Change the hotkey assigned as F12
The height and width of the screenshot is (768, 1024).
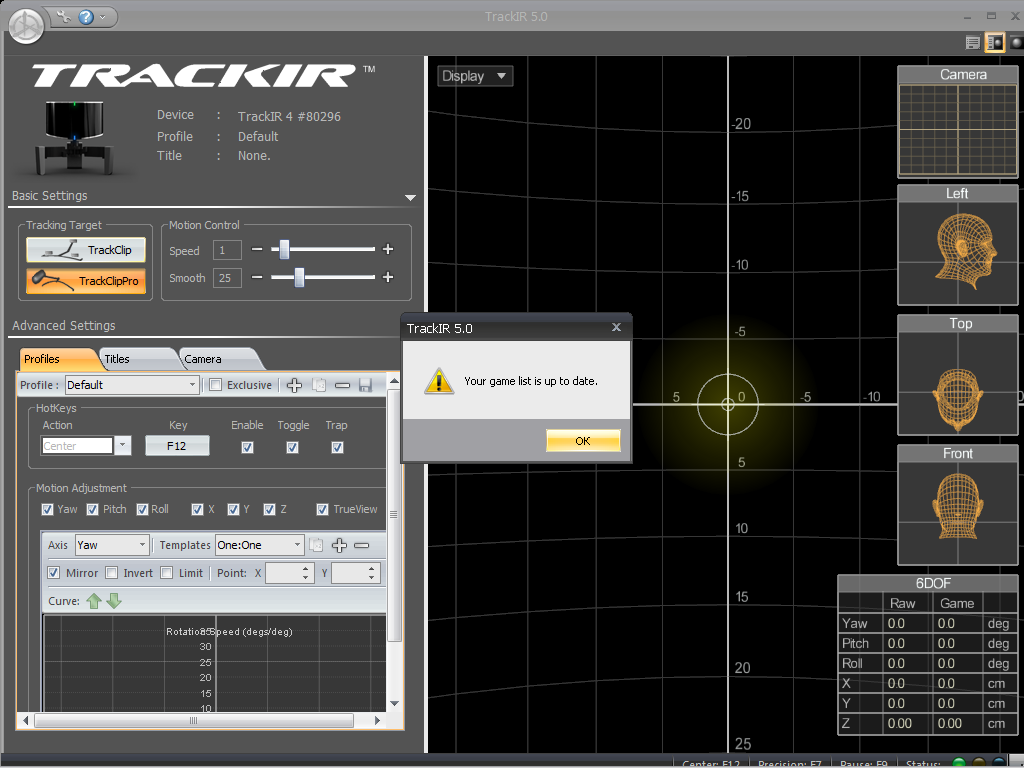[x=177, y=446]
